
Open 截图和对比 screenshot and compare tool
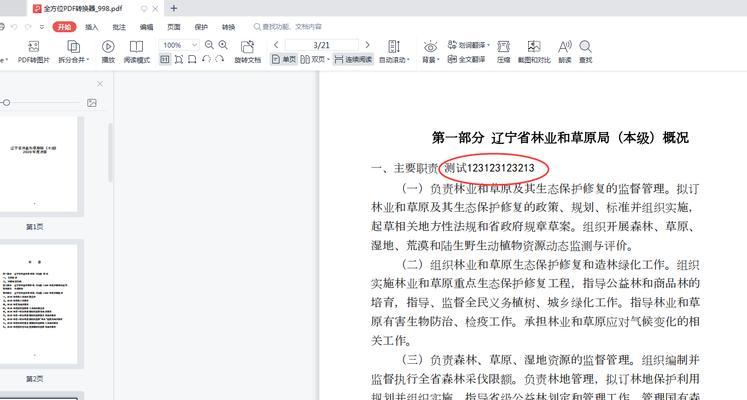[x=534, y=51]
